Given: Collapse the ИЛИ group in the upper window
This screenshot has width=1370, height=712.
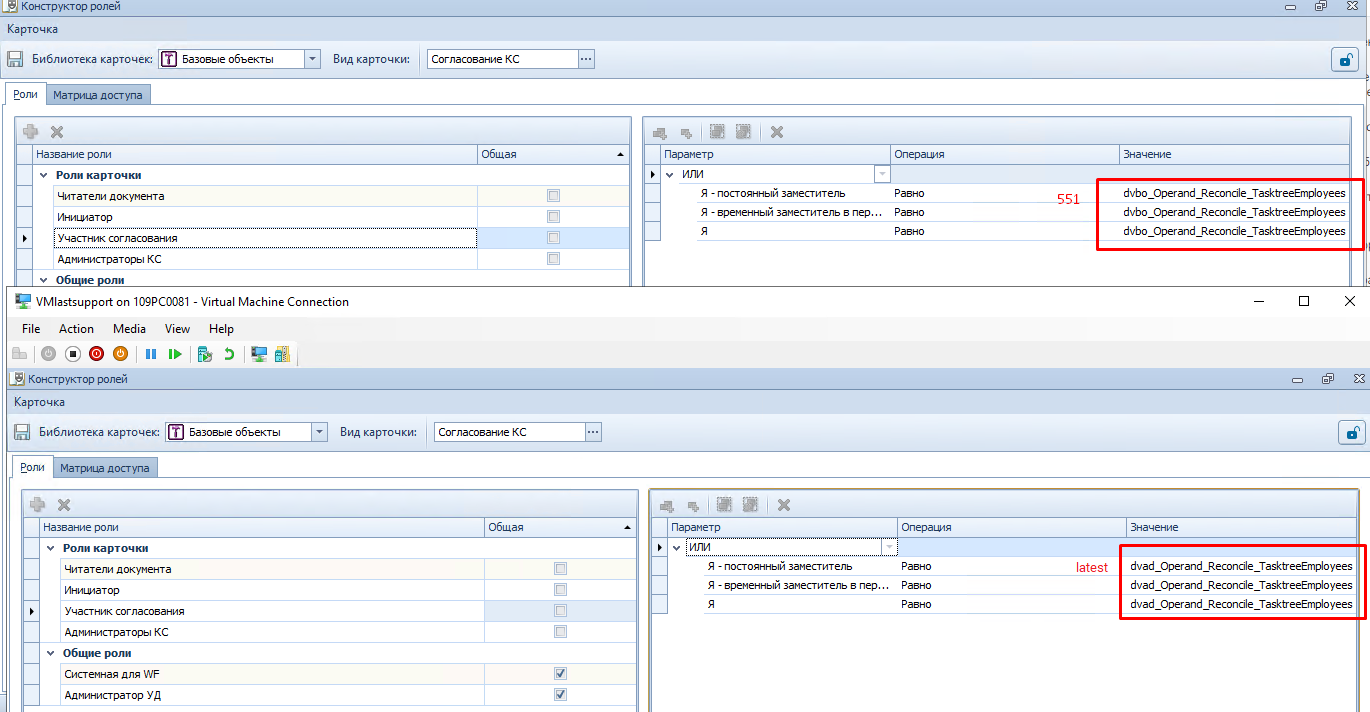Looking at the screenshot, I should coord(670,174).
